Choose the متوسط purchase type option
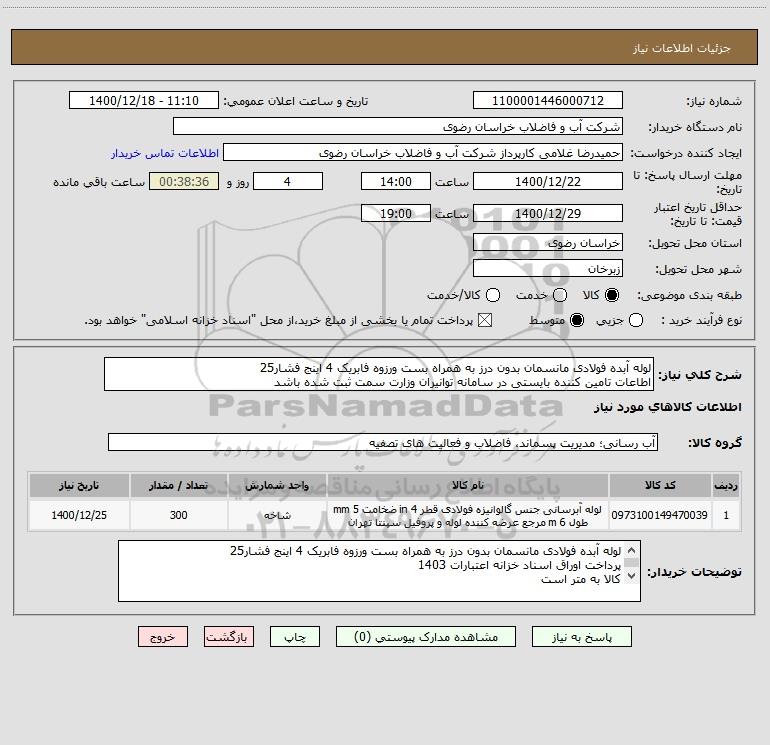This screenshot has width=770, height=745. 577,320
